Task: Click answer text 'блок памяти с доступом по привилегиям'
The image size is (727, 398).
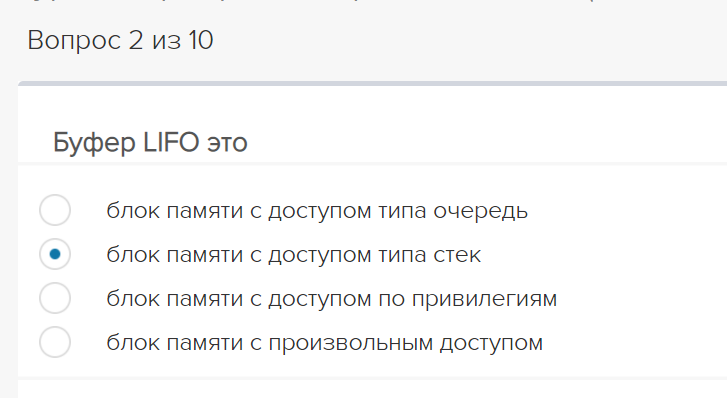Action: coord(332,299)
